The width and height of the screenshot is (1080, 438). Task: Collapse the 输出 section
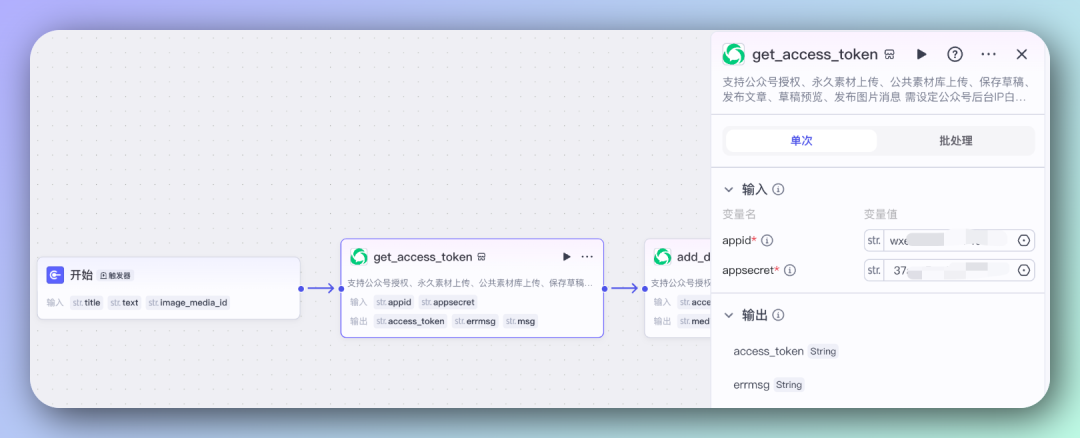(x=729, y=315)
